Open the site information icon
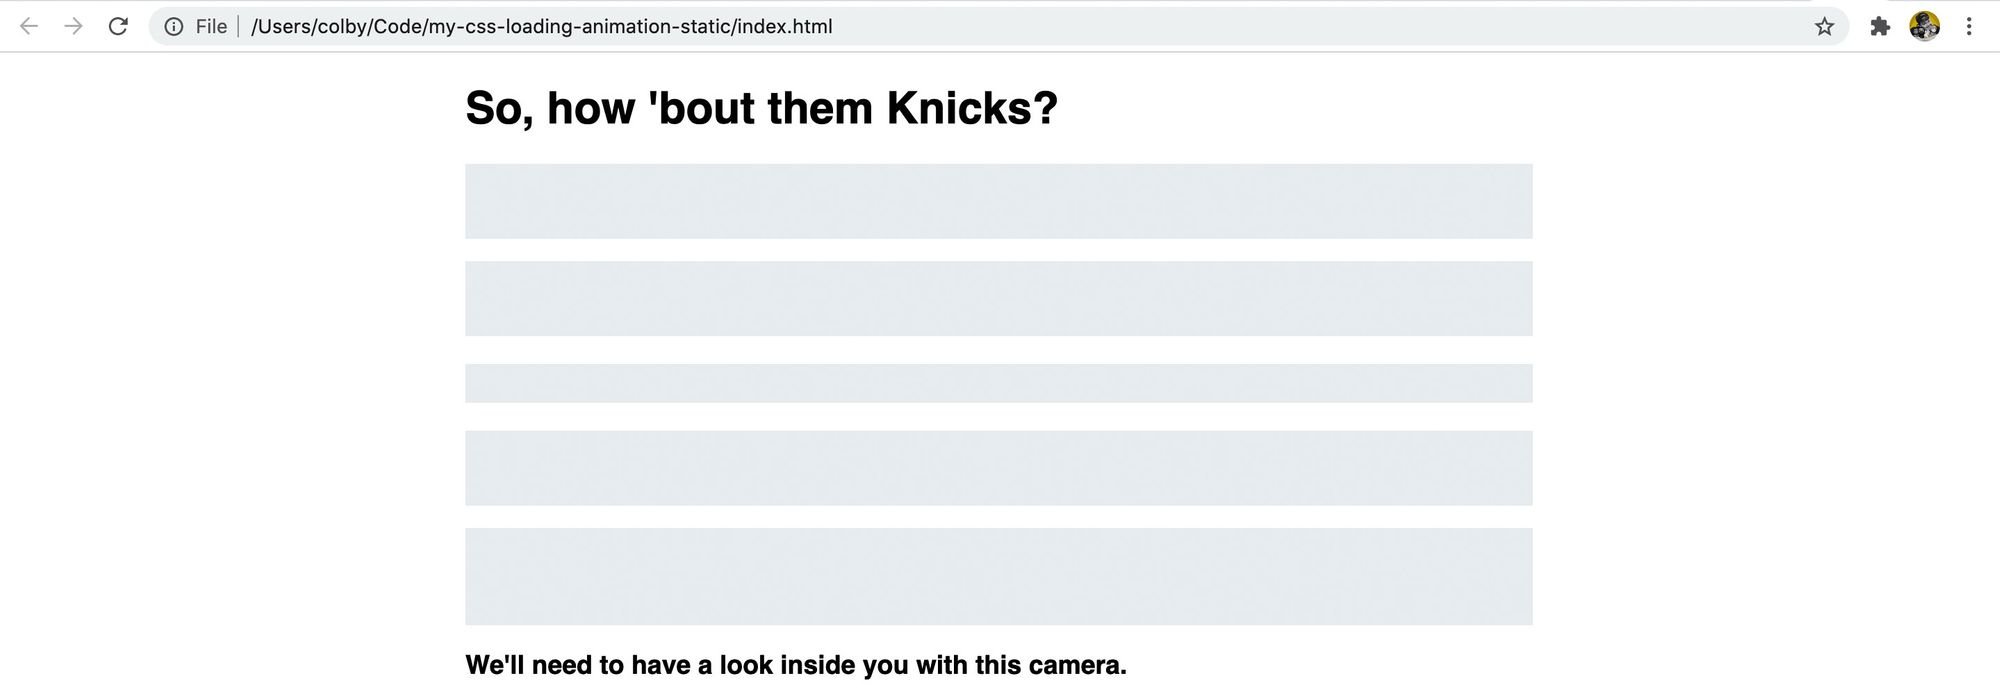This screenshot has width=2000, height=695. [x=174, y=27]
